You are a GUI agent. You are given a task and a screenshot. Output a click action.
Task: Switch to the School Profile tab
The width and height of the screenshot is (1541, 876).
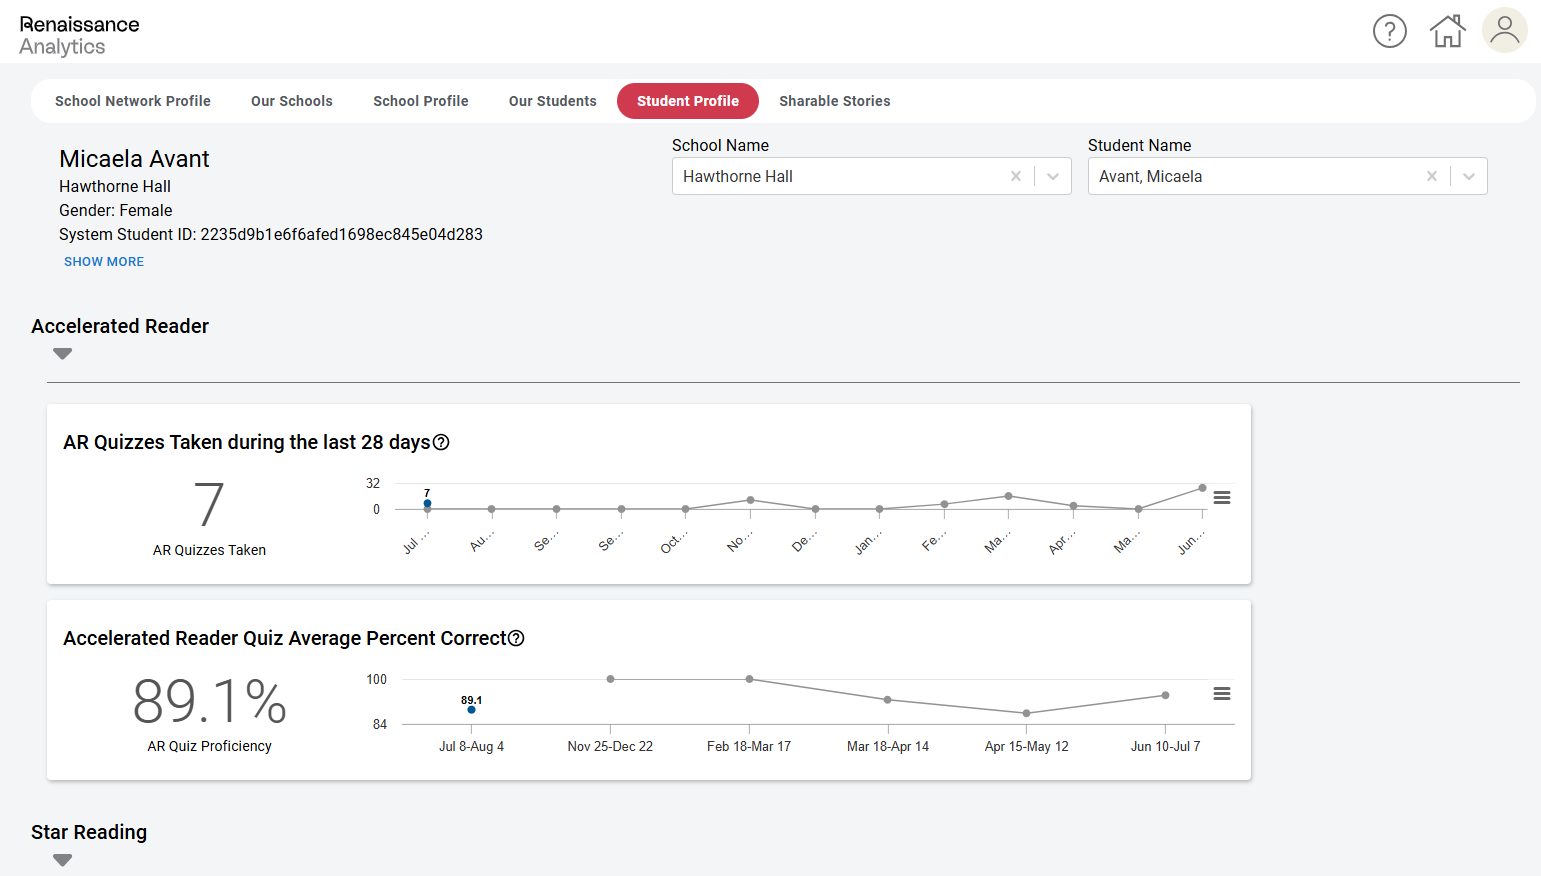421,101
